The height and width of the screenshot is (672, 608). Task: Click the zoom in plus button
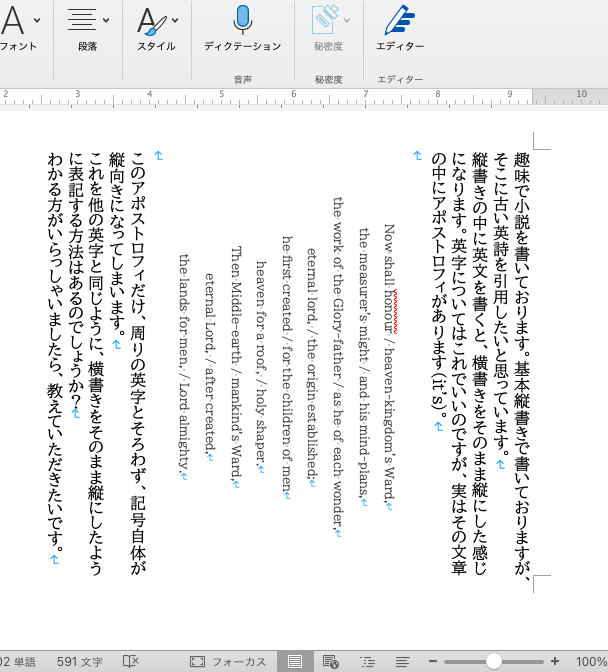point(555,661)
